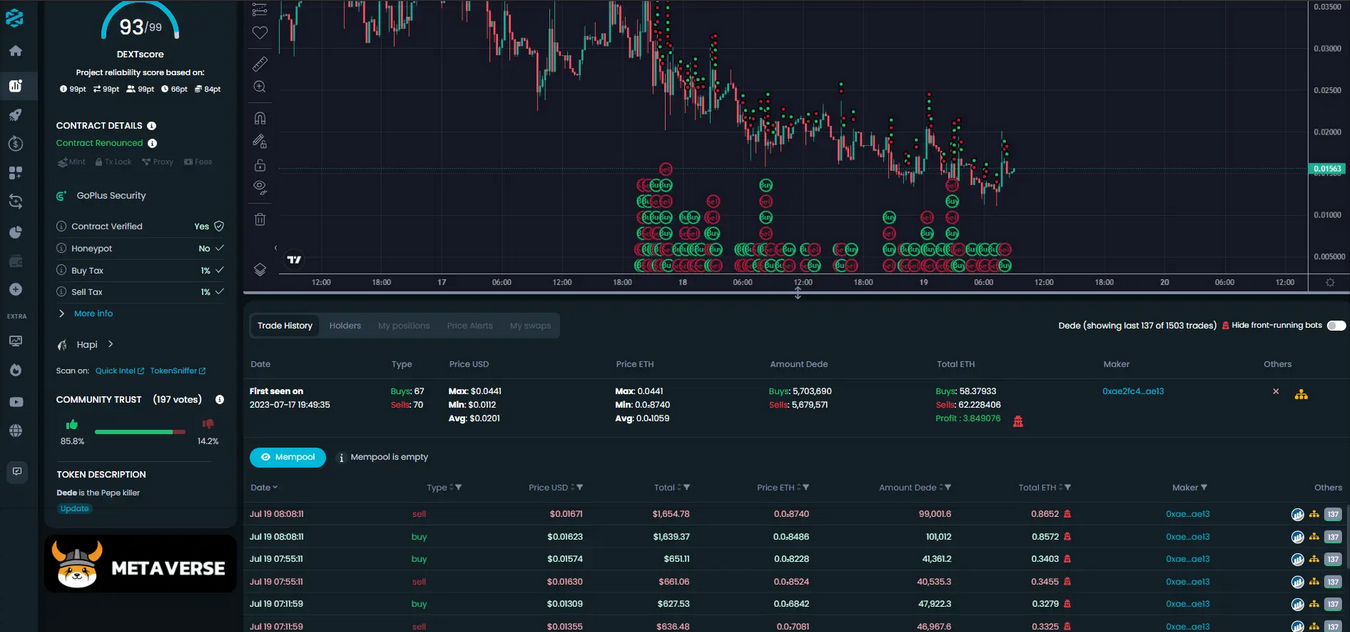Click the info icon next to CONTRACT DETAILS
This screenshot has width=1350, height=632.
pyautogui.click(x=152, y=126)
